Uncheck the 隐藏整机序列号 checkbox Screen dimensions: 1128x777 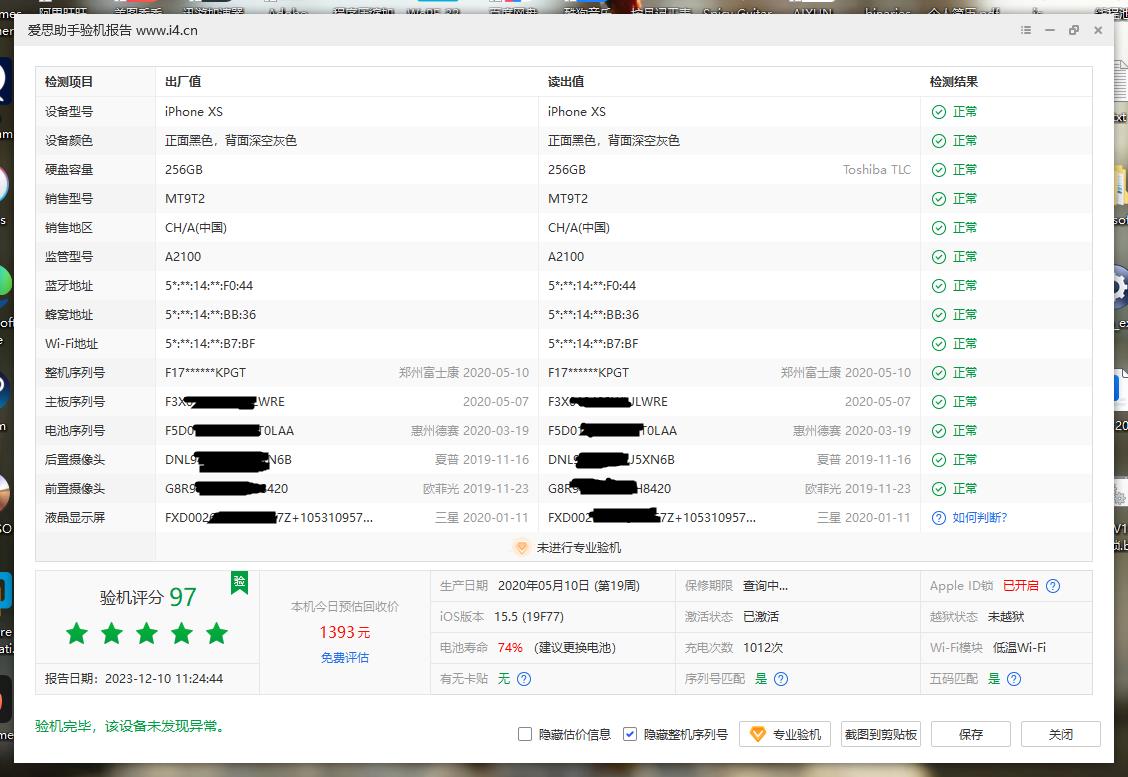(x=630, y=734)
